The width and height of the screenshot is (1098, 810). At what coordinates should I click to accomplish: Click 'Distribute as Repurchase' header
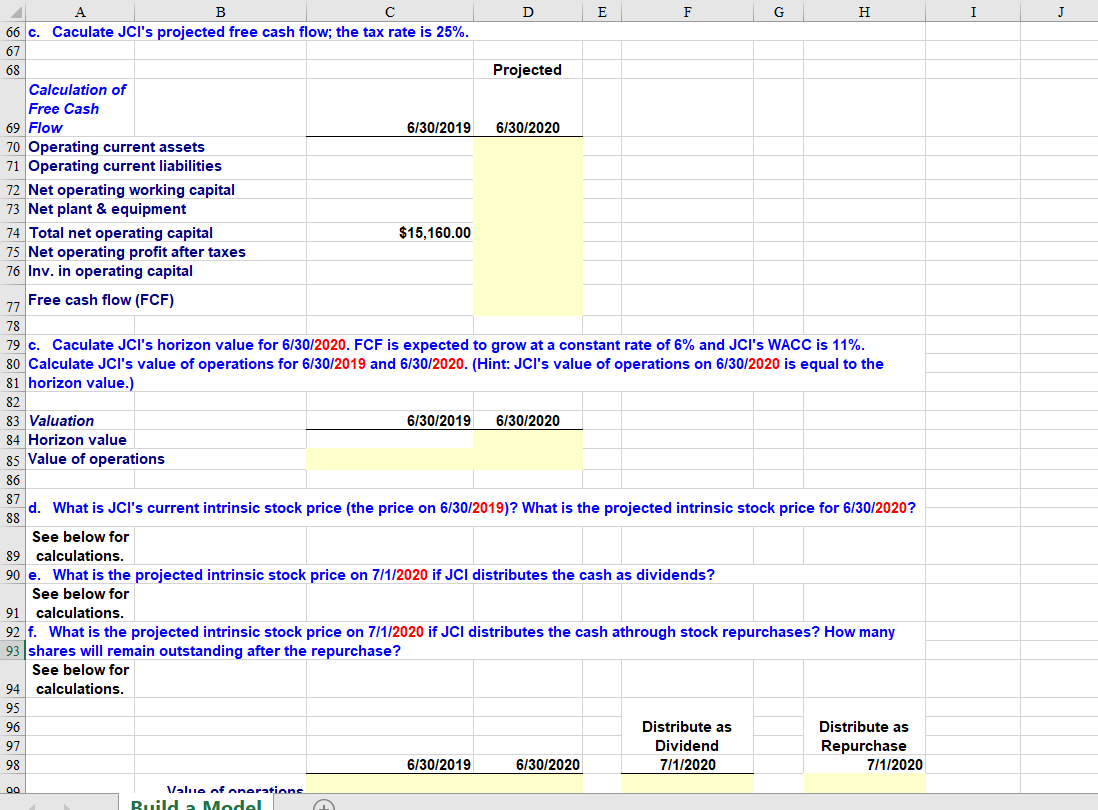pos(864,736)
